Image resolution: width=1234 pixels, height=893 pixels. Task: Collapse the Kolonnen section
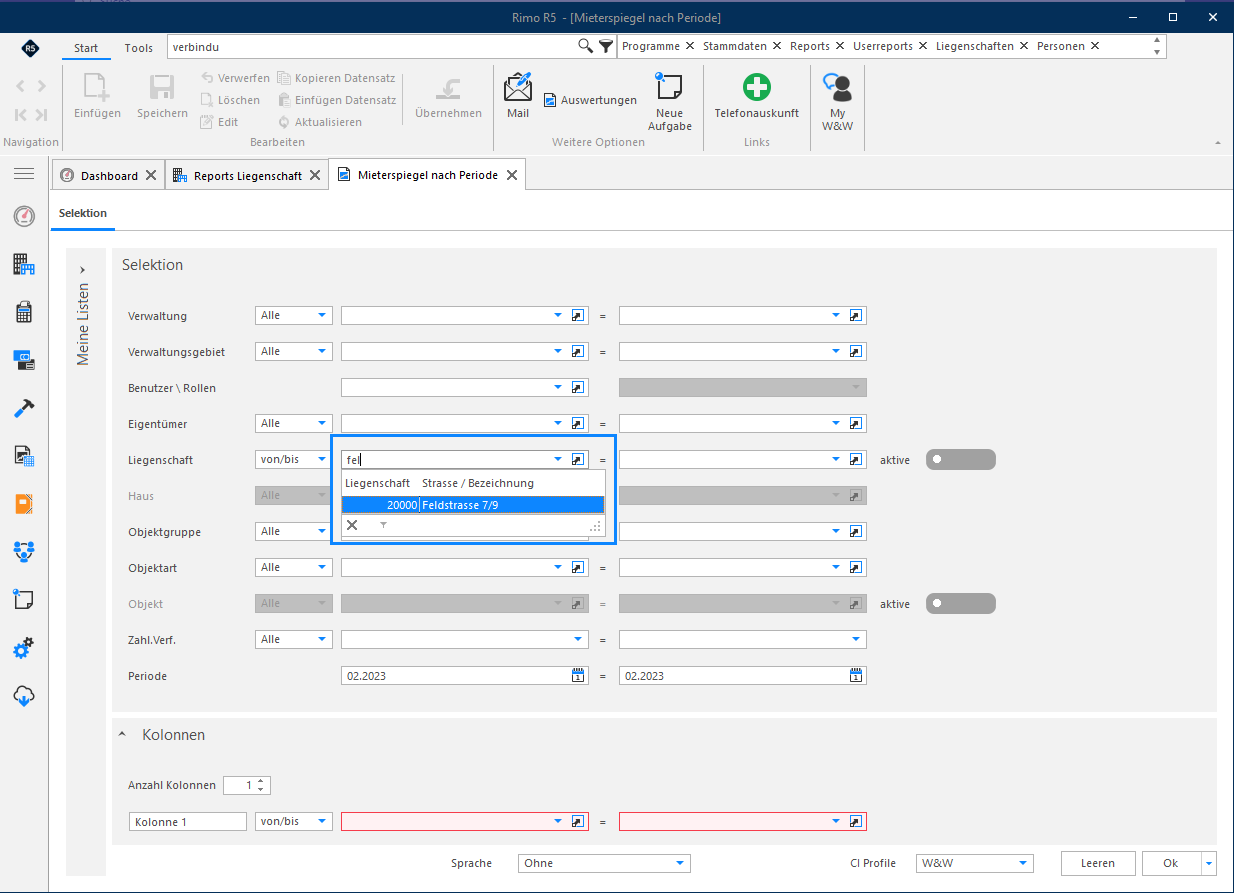tap(122, 734)
